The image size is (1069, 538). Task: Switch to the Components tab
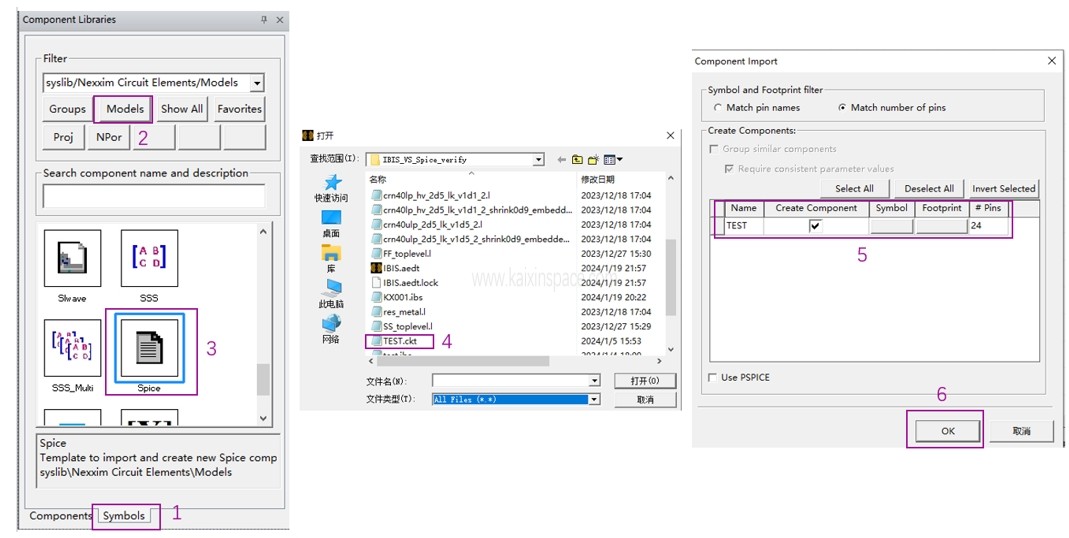(60, 516)
